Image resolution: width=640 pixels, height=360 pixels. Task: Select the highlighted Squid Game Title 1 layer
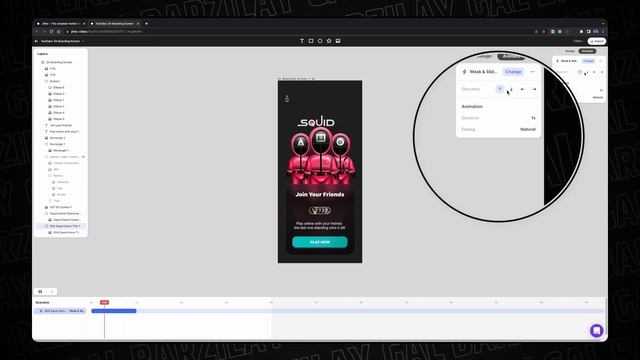pos(61,226)
